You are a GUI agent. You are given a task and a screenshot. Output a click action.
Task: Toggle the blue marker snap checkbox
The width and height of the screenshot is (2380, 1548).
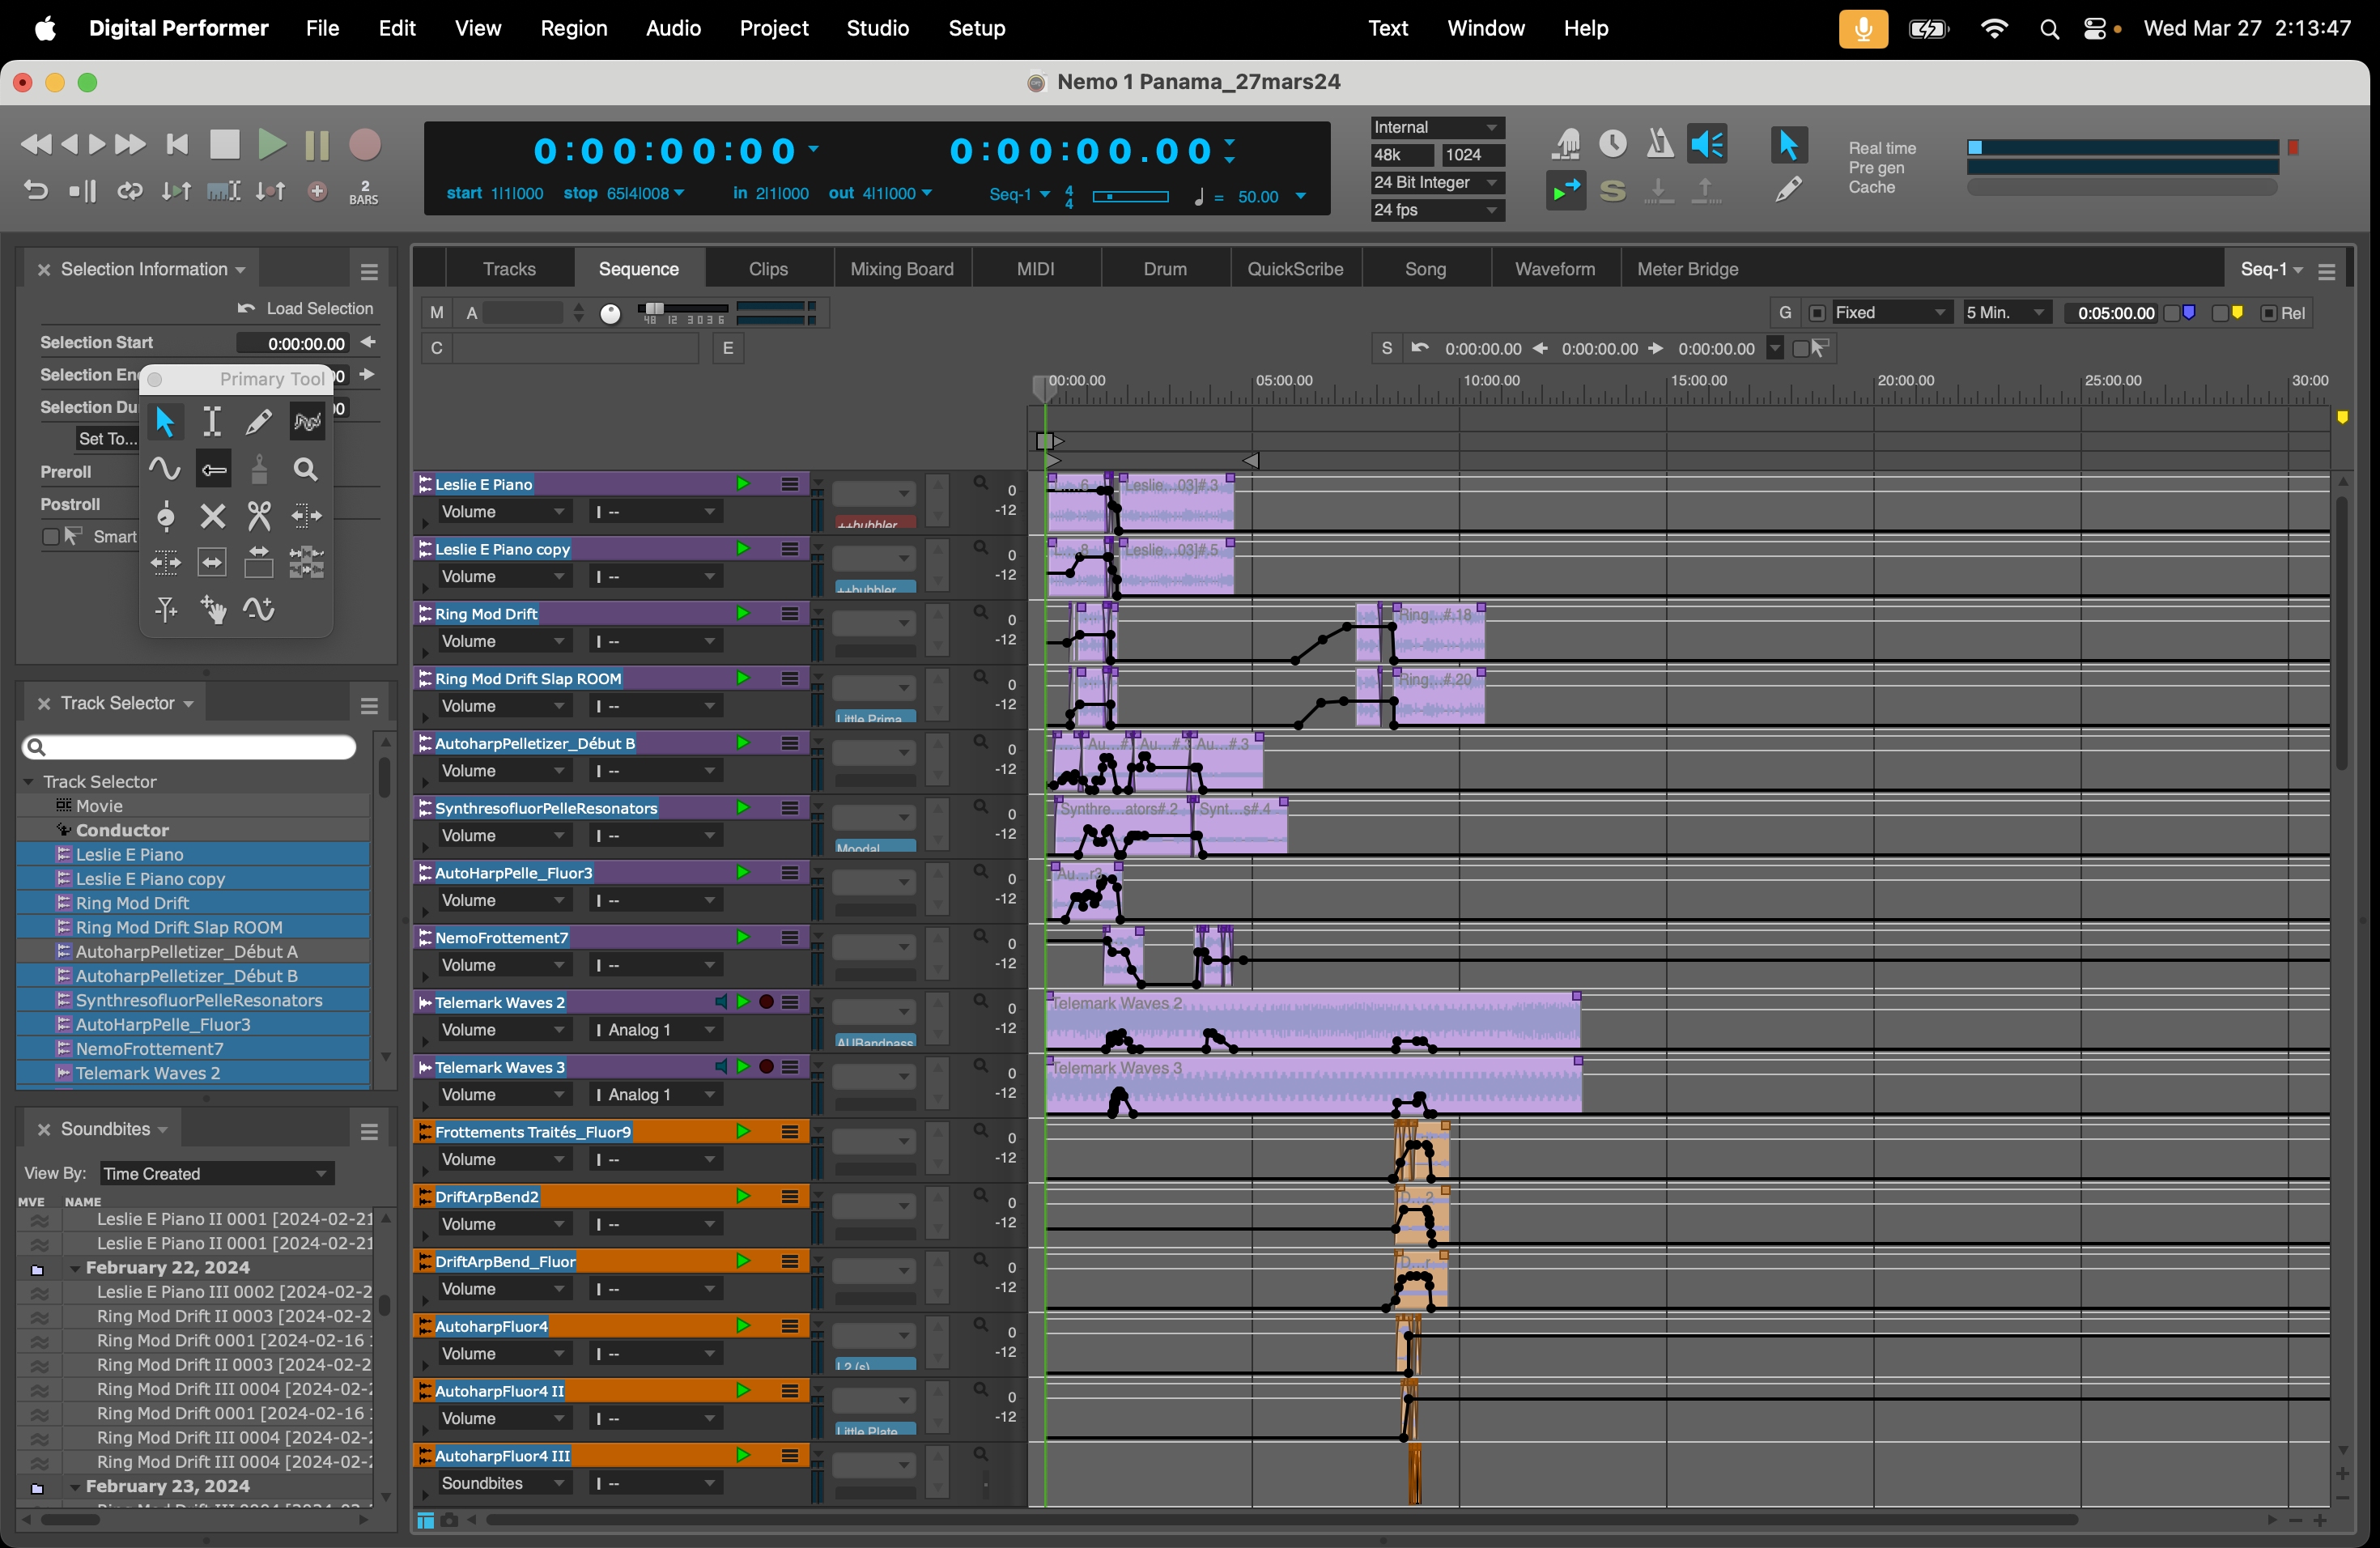coord(2172,313)
